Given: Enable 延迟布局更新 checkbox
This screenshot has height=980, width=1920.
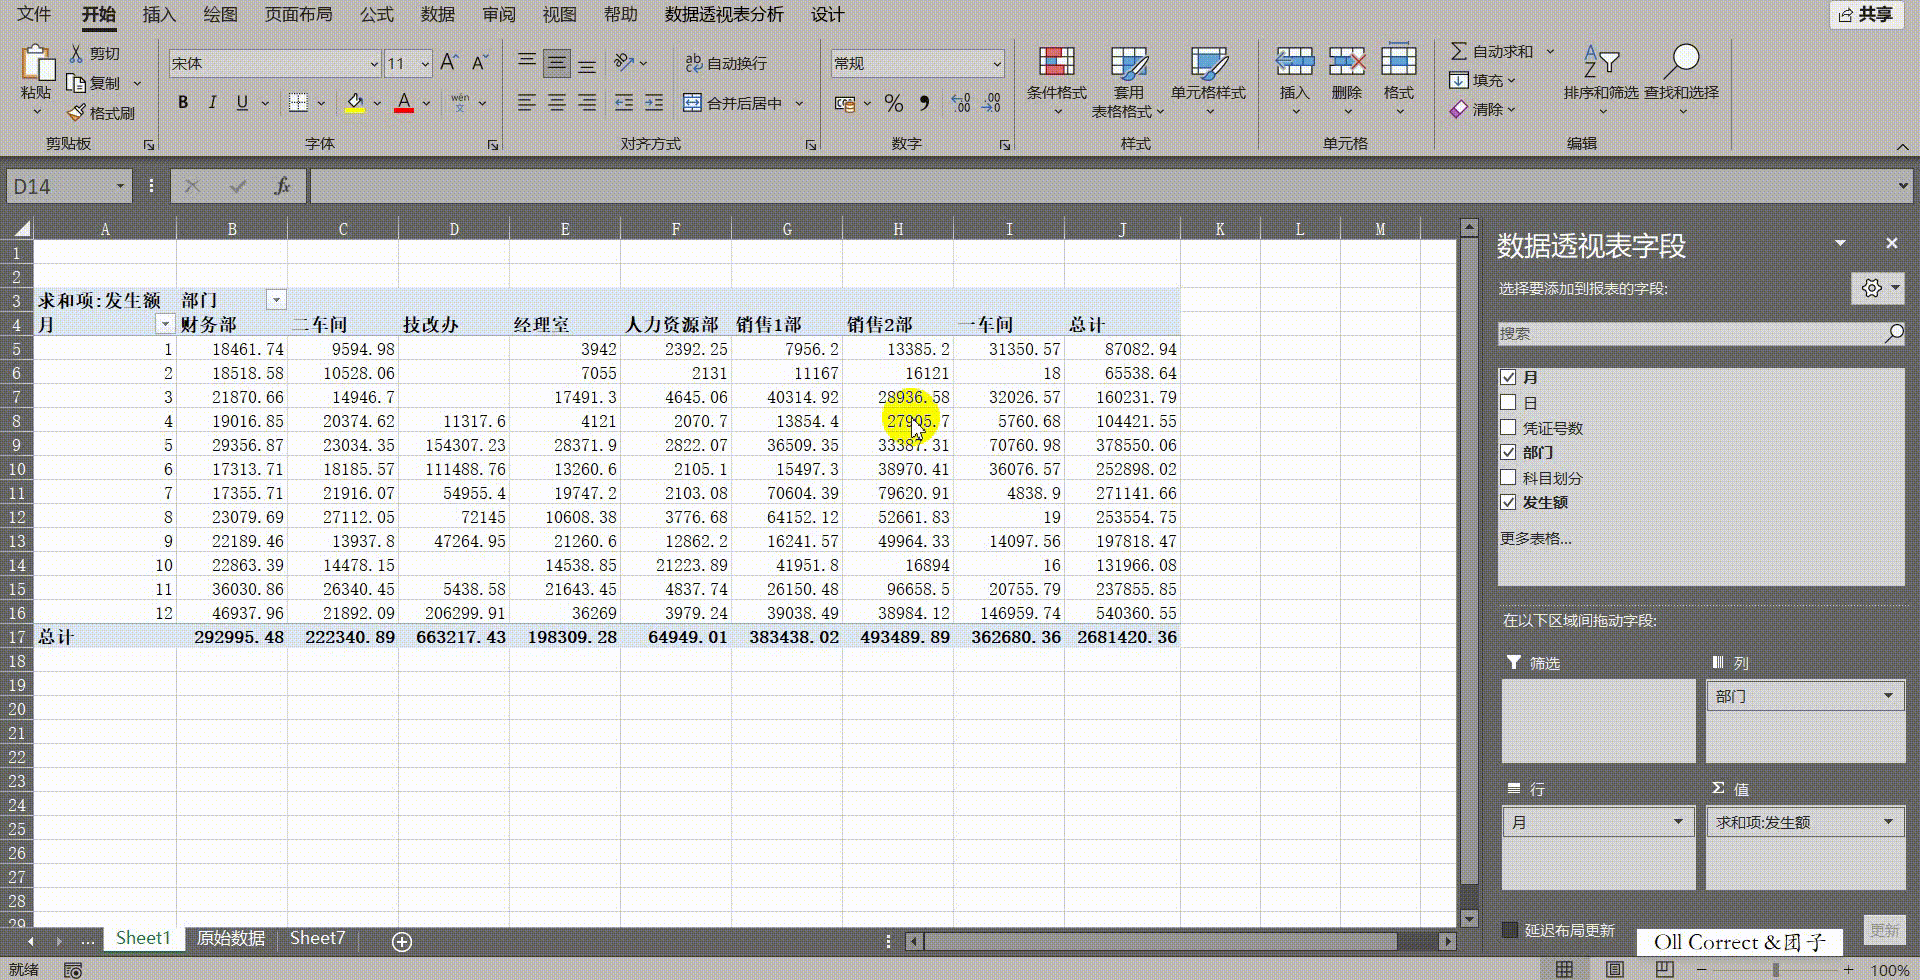Looking at the screenshot, I should pyautogui.click(x=1510, y=930).
